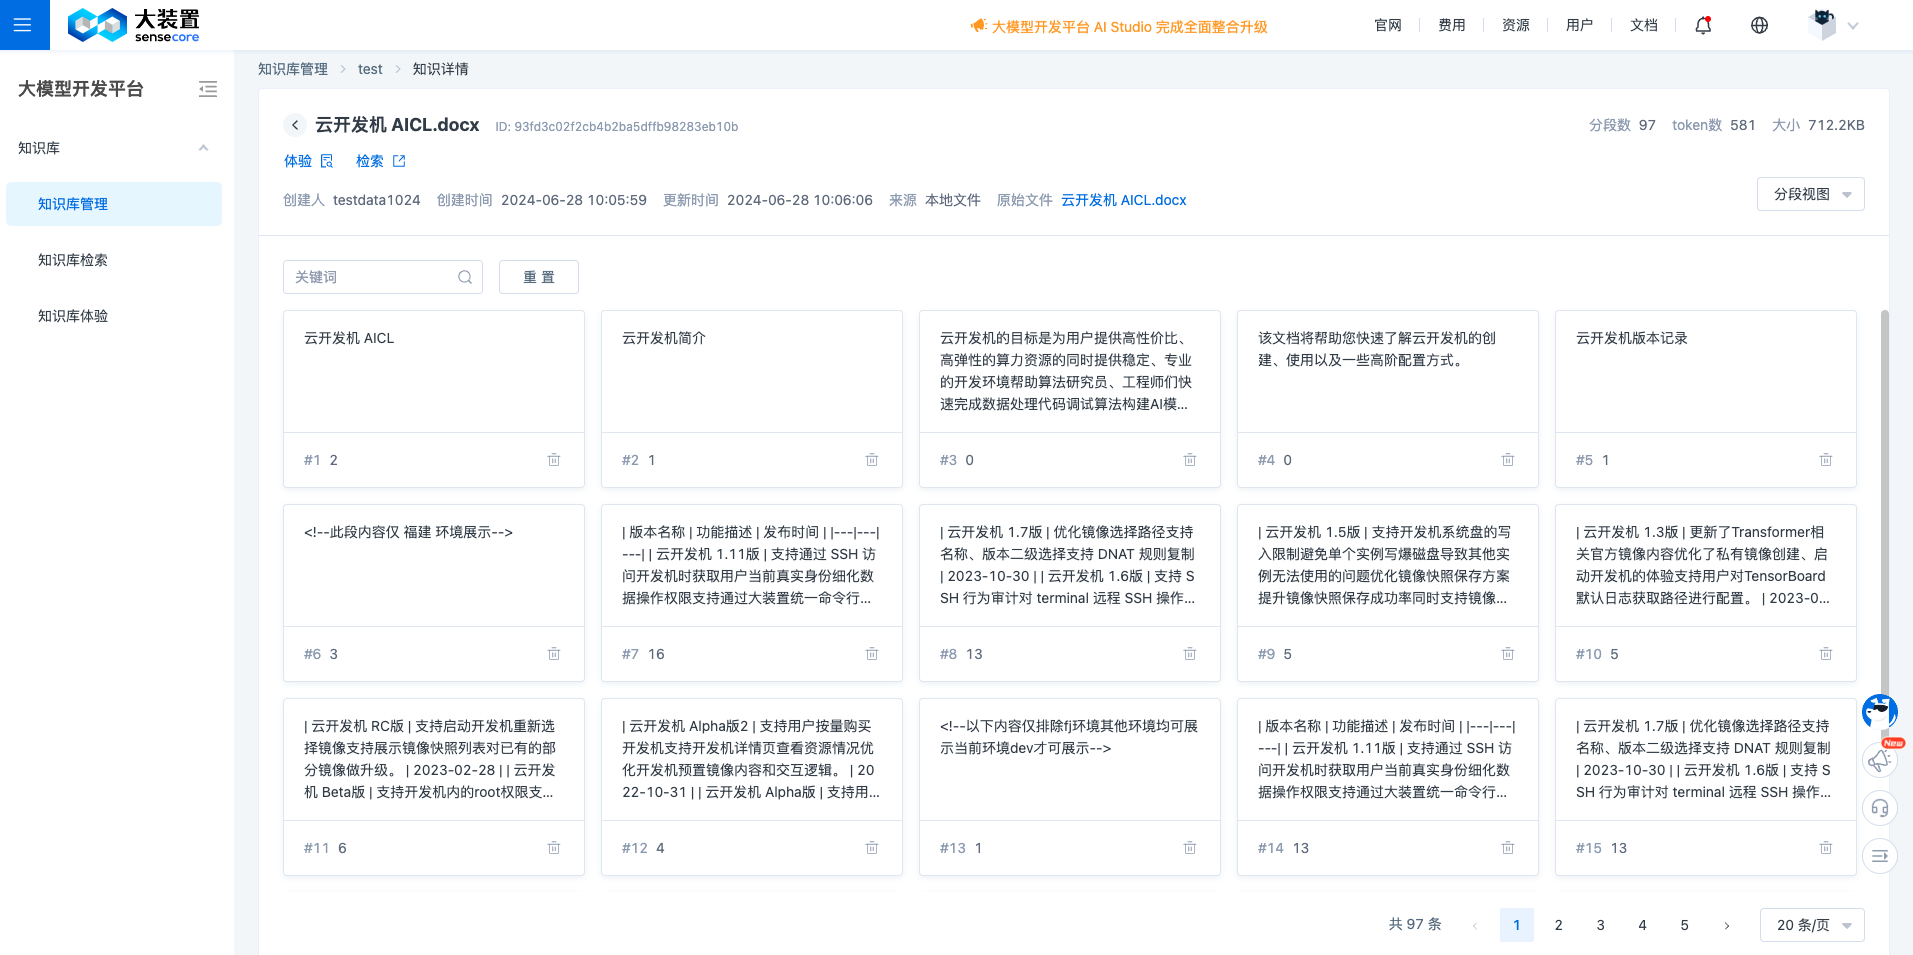Expand the user avatar account dropdown
This screenshot has width=1913, height=955.
click(1834, 25)
